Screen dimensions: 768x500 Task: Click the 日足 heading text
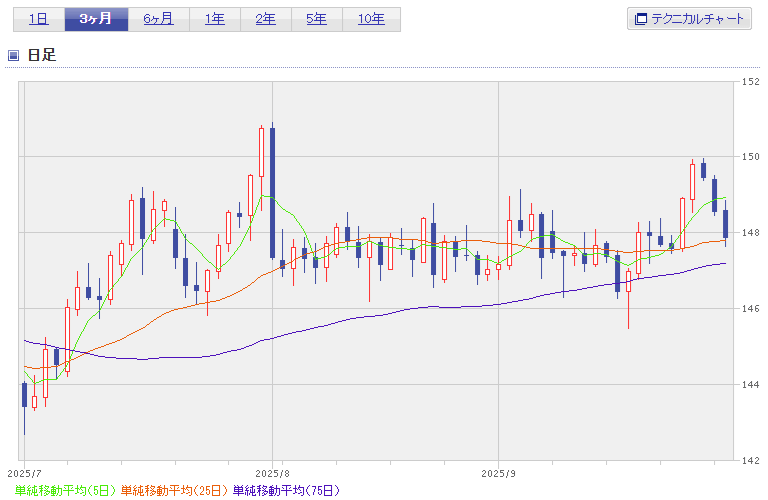[42, 55]
